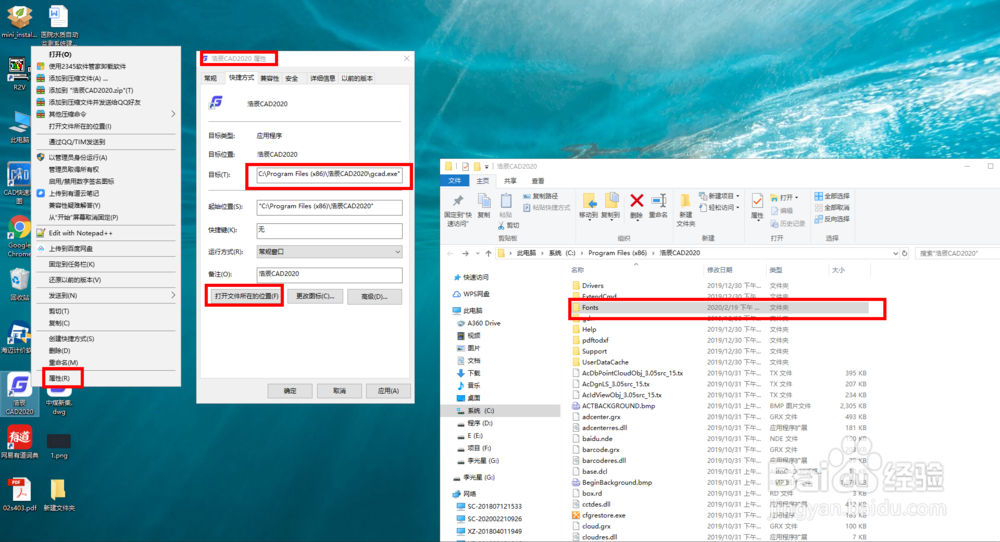Switch to 详细信息 tab in Properties dialog
Screen dimensions: 1000x542
322,78
